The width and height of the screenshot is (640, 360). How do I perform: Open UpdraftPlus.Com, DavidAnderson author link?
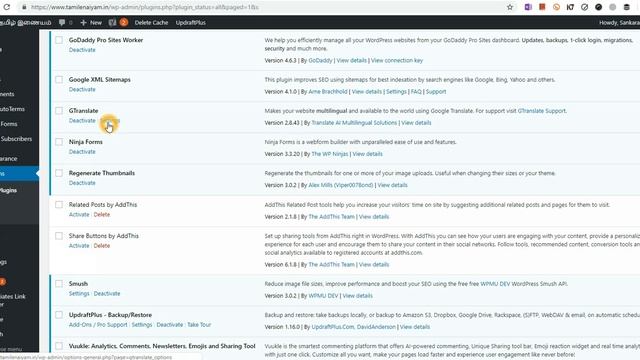tap(353, 327)
